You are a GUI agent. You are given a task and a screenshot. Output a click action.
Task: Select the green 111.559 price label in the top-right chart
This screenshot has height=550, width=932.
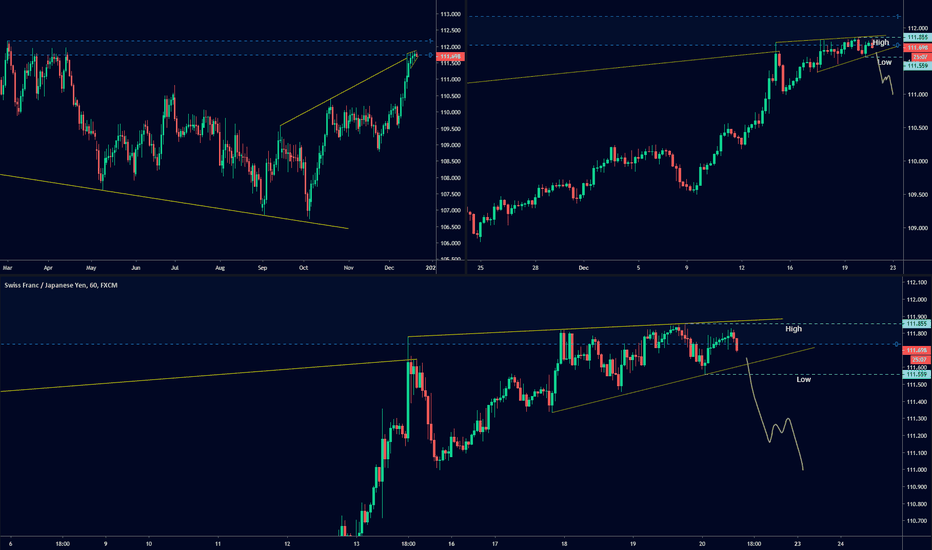917,66
